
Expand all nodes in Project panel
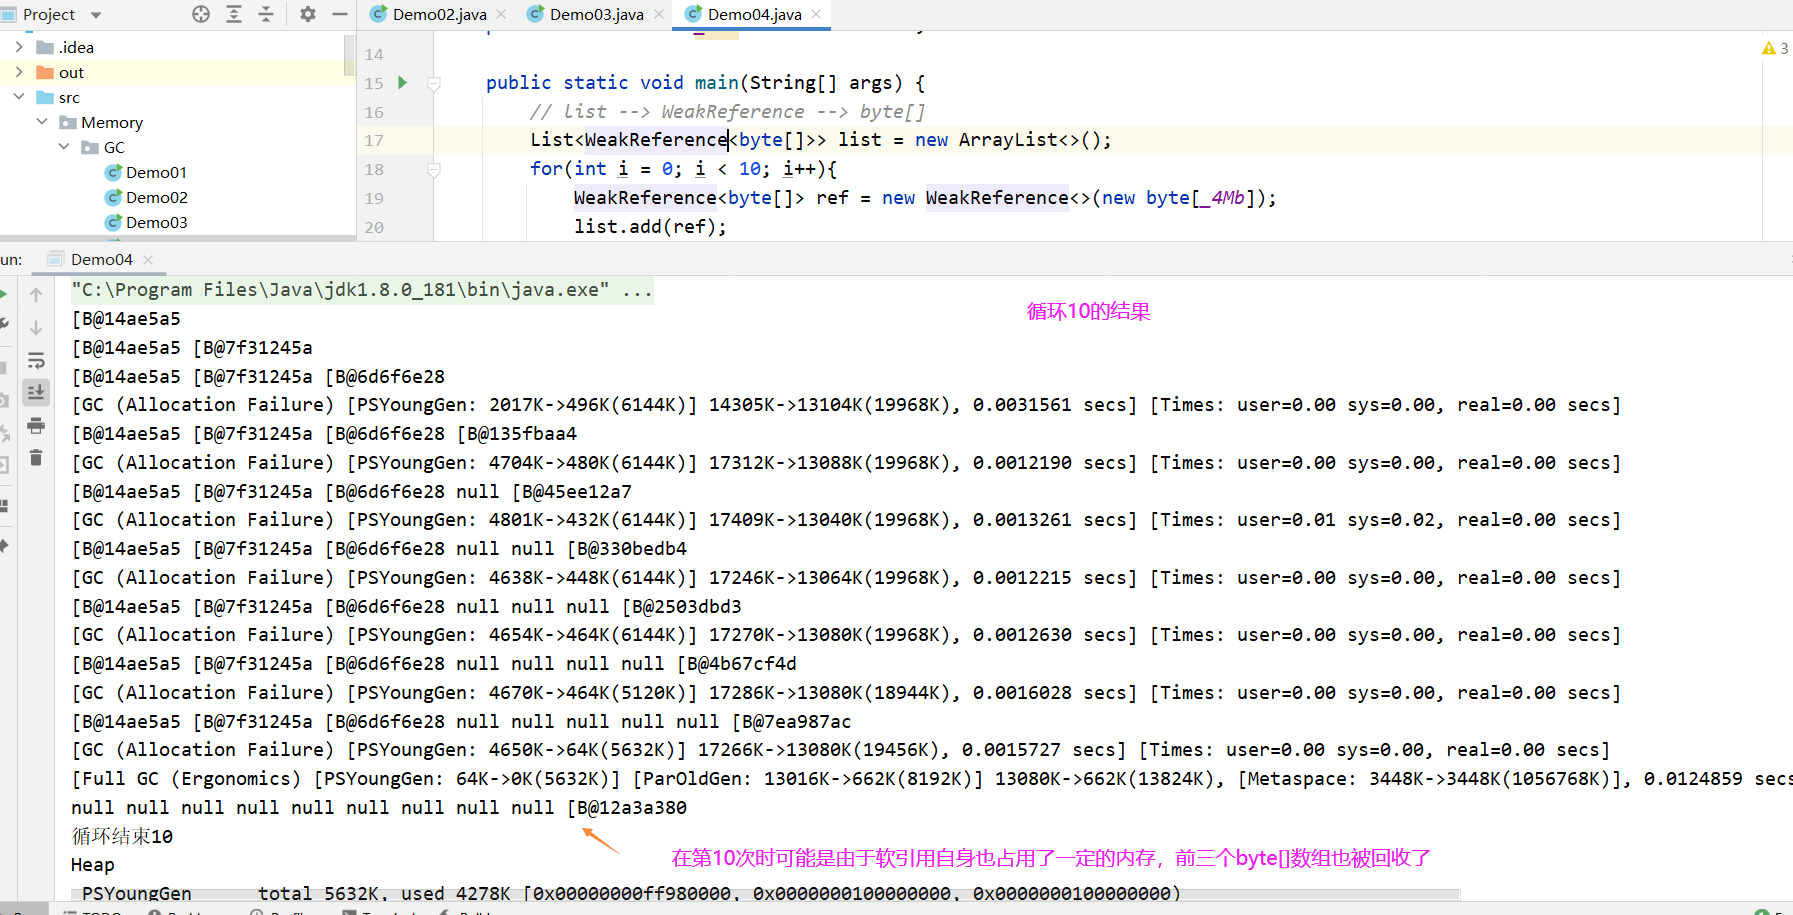(234, 14)
